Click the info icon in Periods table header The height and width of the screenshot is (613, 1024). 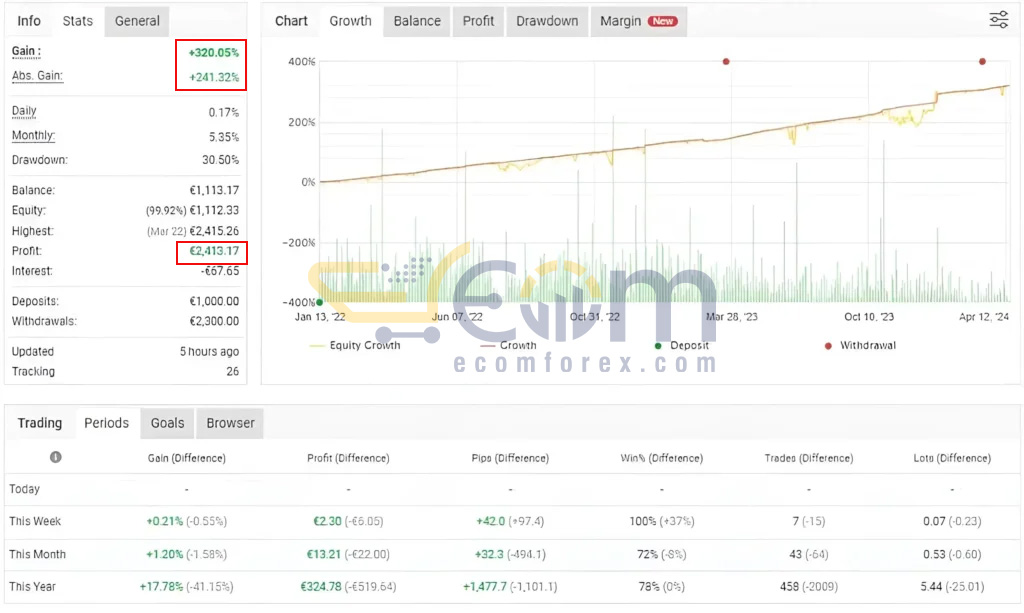(x=55, y=457)
